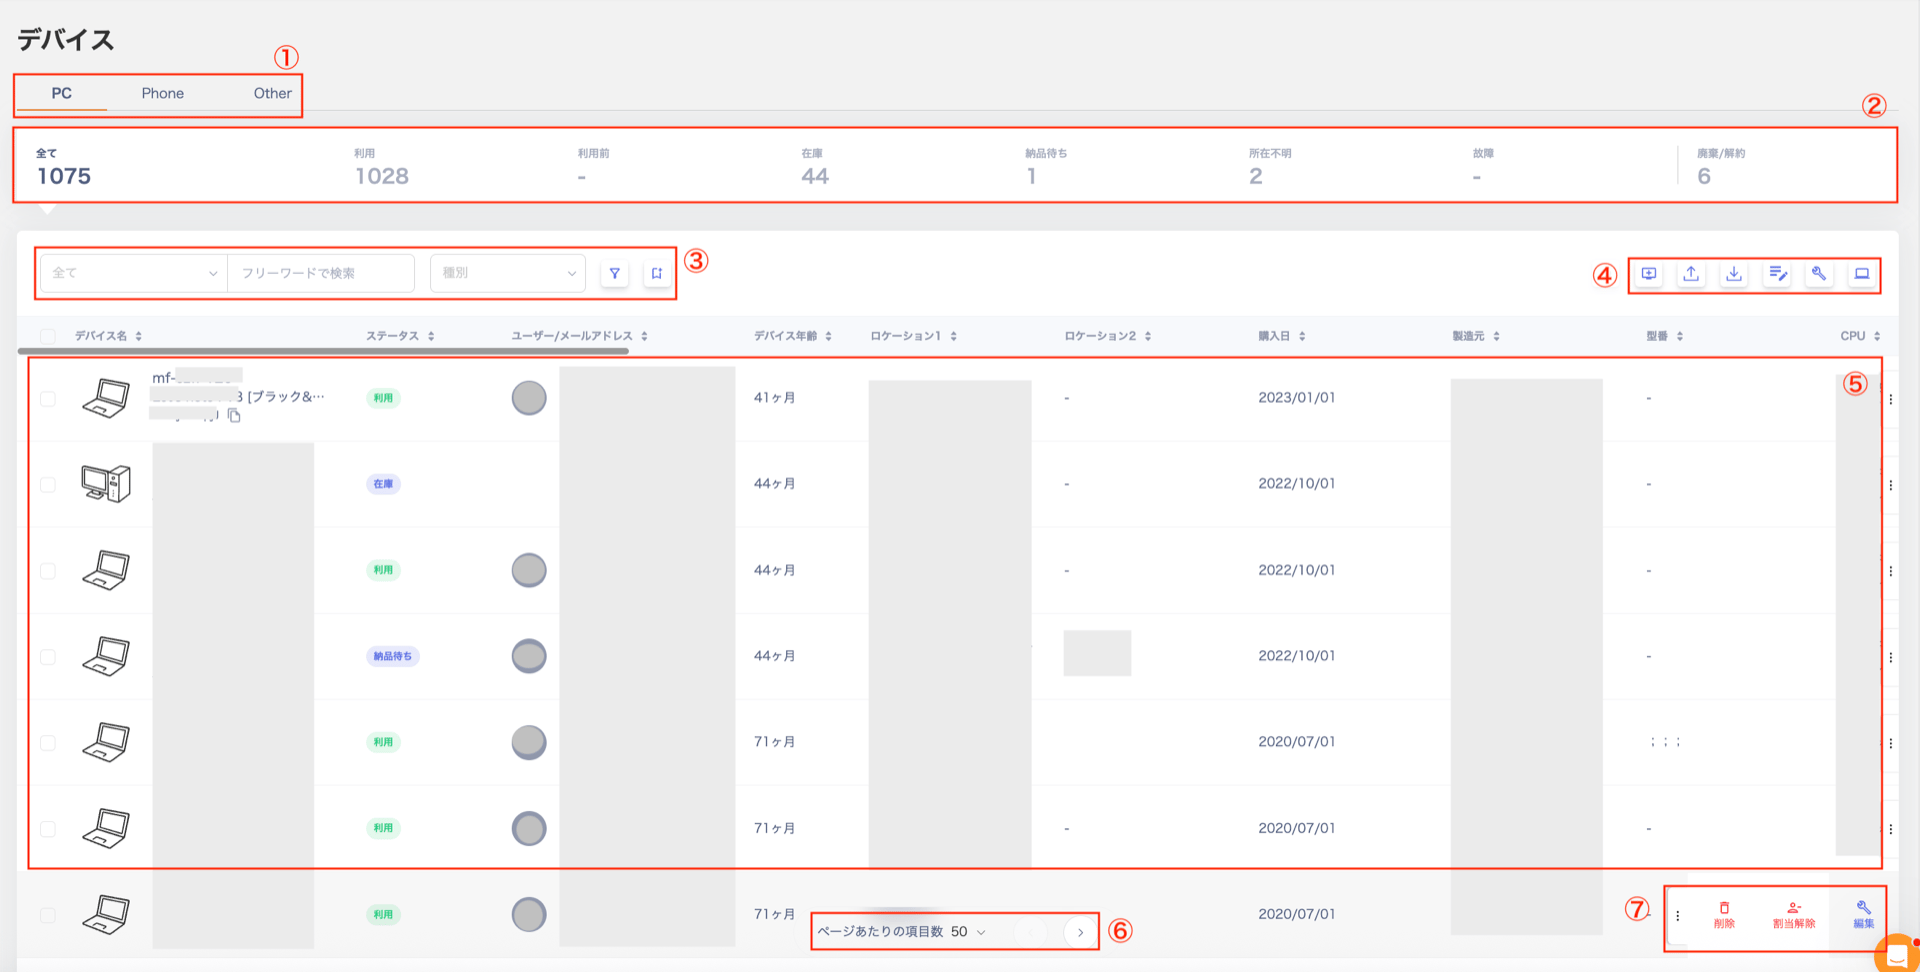Filter by 利用 1028 status count

(x=382, y=167)
